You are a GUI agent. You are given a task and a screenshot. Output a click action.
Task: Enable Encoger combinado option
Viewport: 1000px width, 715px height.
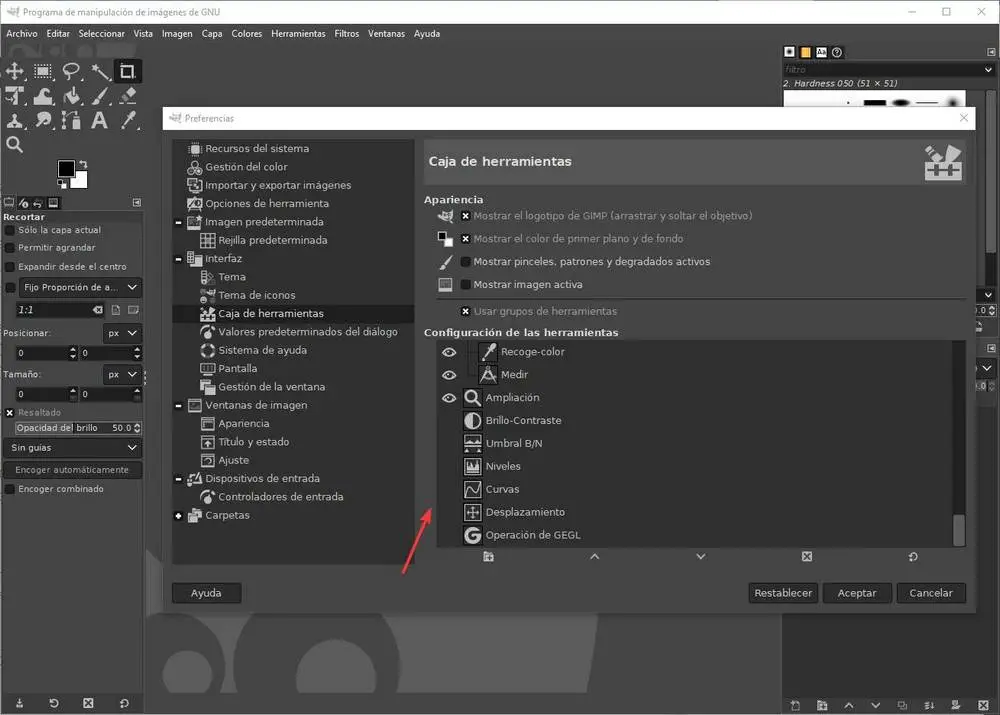point(10,490)
